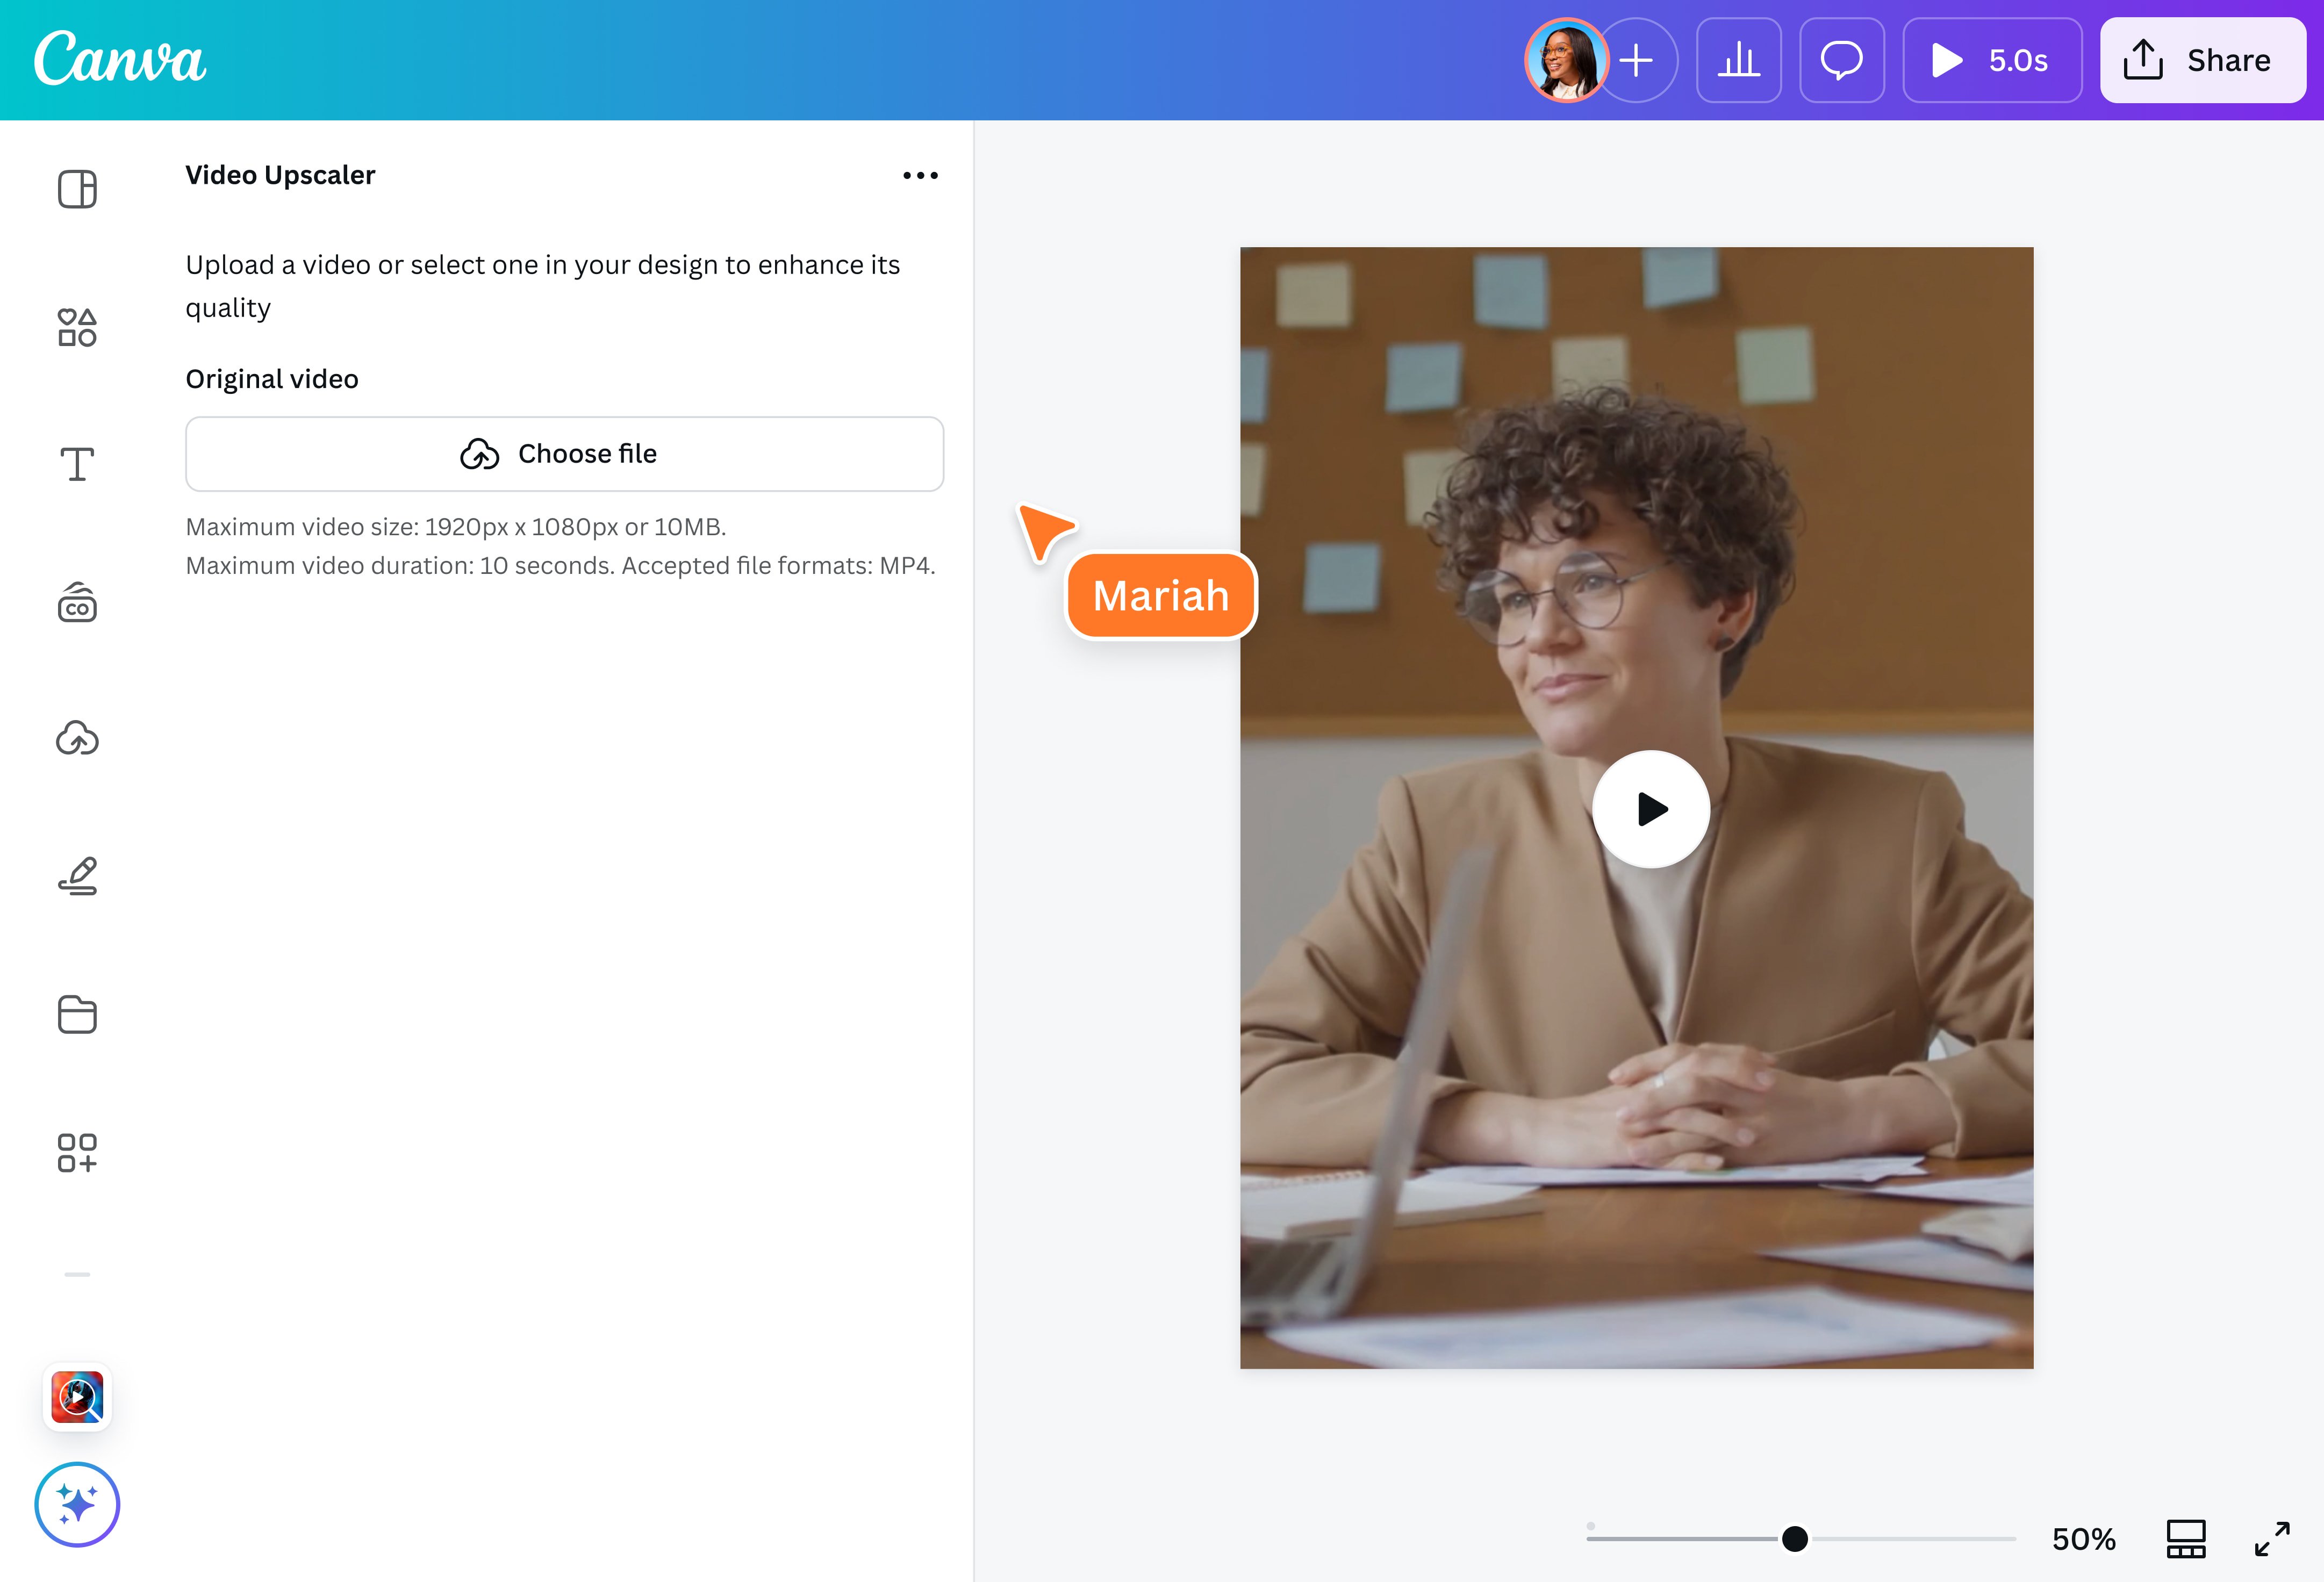This screenshot has width=2324, height=1582.
Task: Click Mariah's collaborator cursor label
Action: (1160, 595)
